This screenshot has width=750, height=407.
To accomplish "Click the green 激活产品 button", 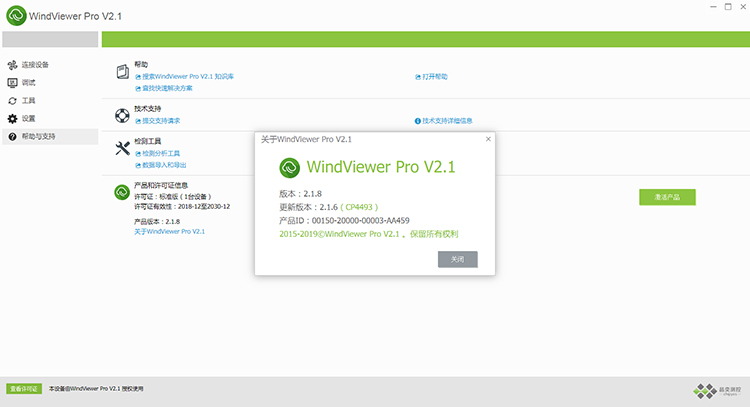I will click(x=667, y=197).
